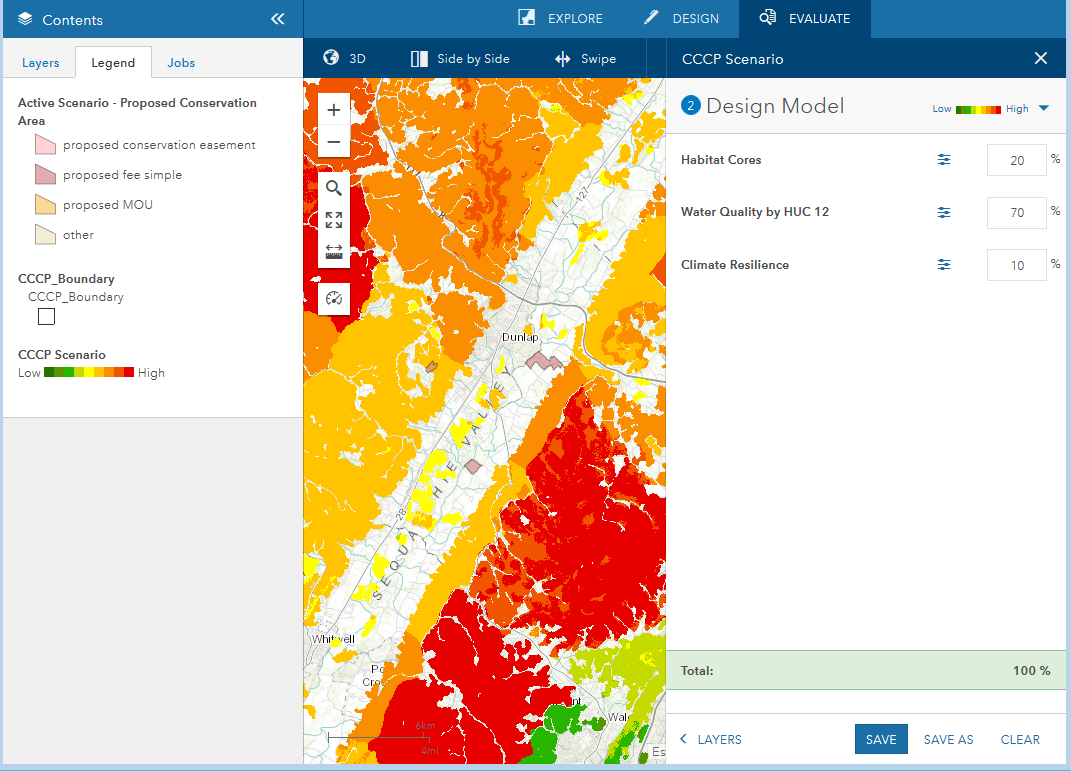The width and height of the screenshot is (1071, 771).
Task: Expand the Low-High color ramp dropdown
Action: click(1043, 108)
